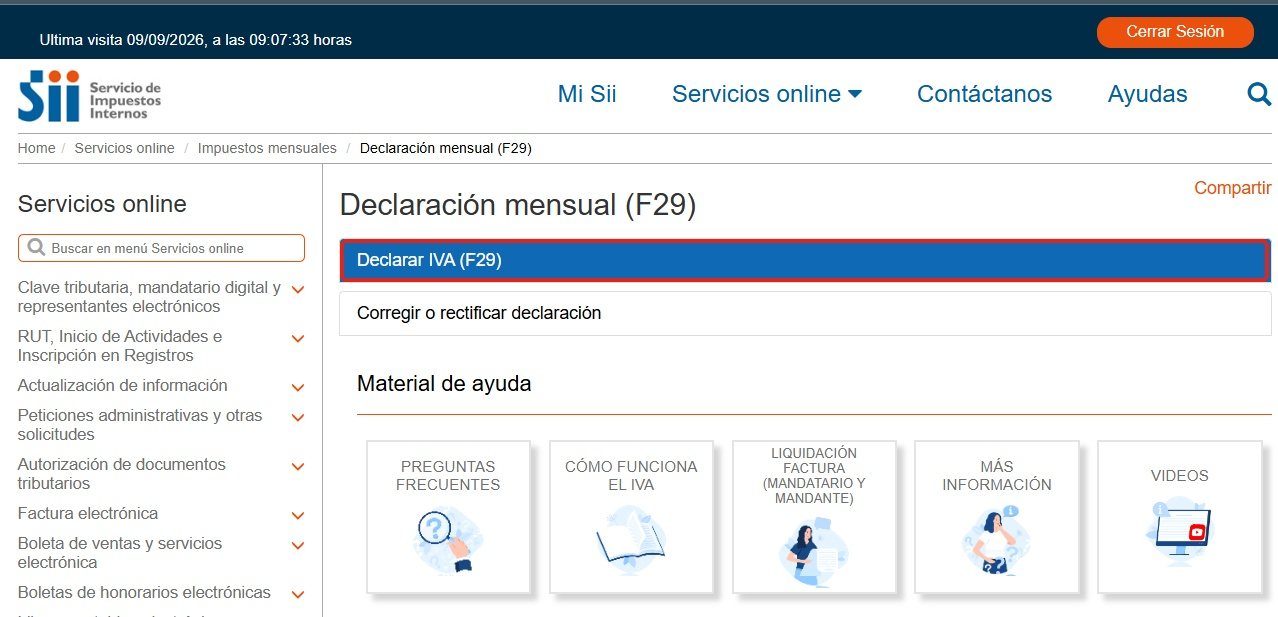Image resolution: width=1278 pixels, height=617 pixels.
Task: Open Peticiones administrativas y otras solicitudes
Action: tap(140, 425)
